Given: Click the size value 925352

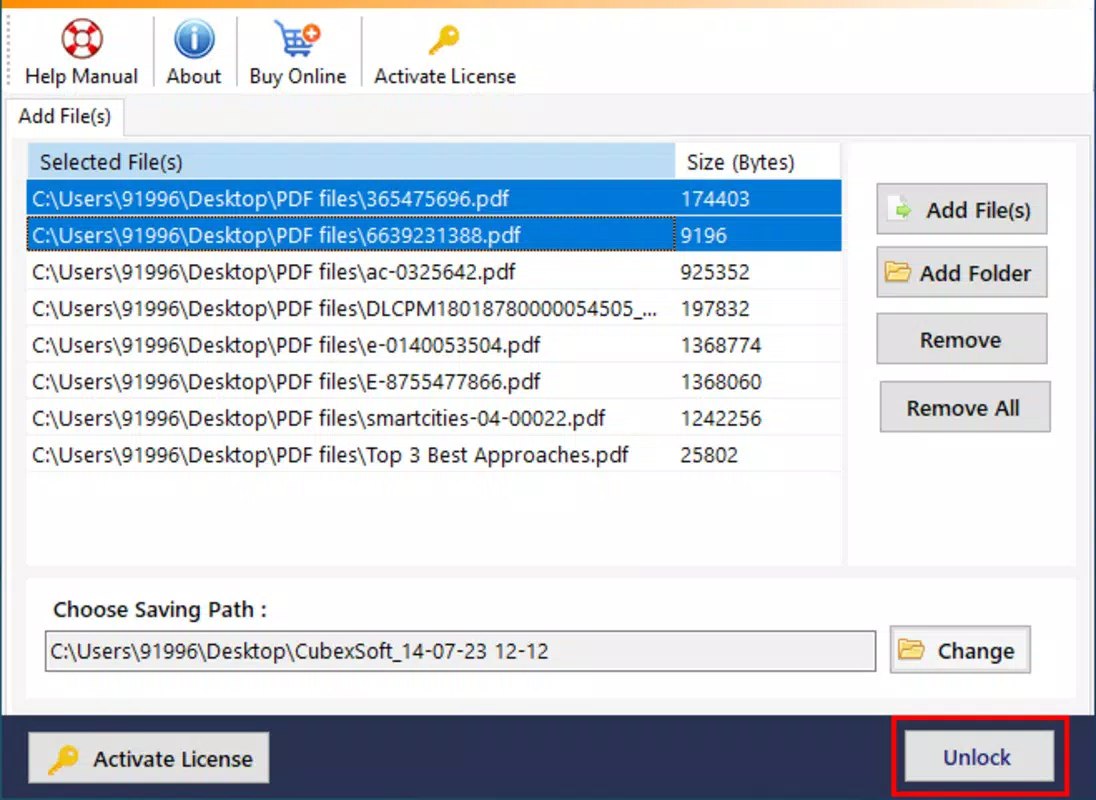Looking at the screenshot, I should point(715,272).
